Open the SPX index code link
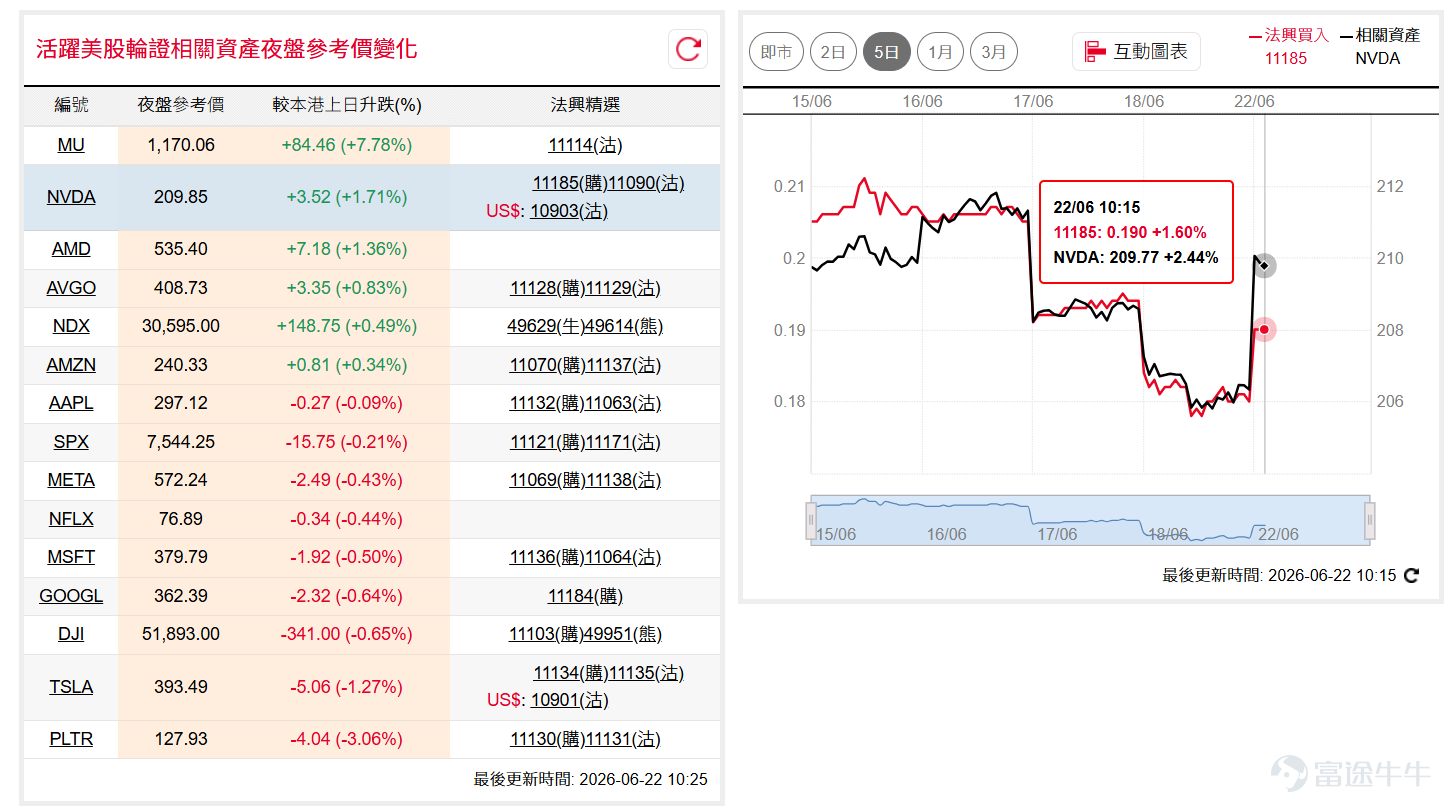1451x810 pixels. tap(71, 442)
